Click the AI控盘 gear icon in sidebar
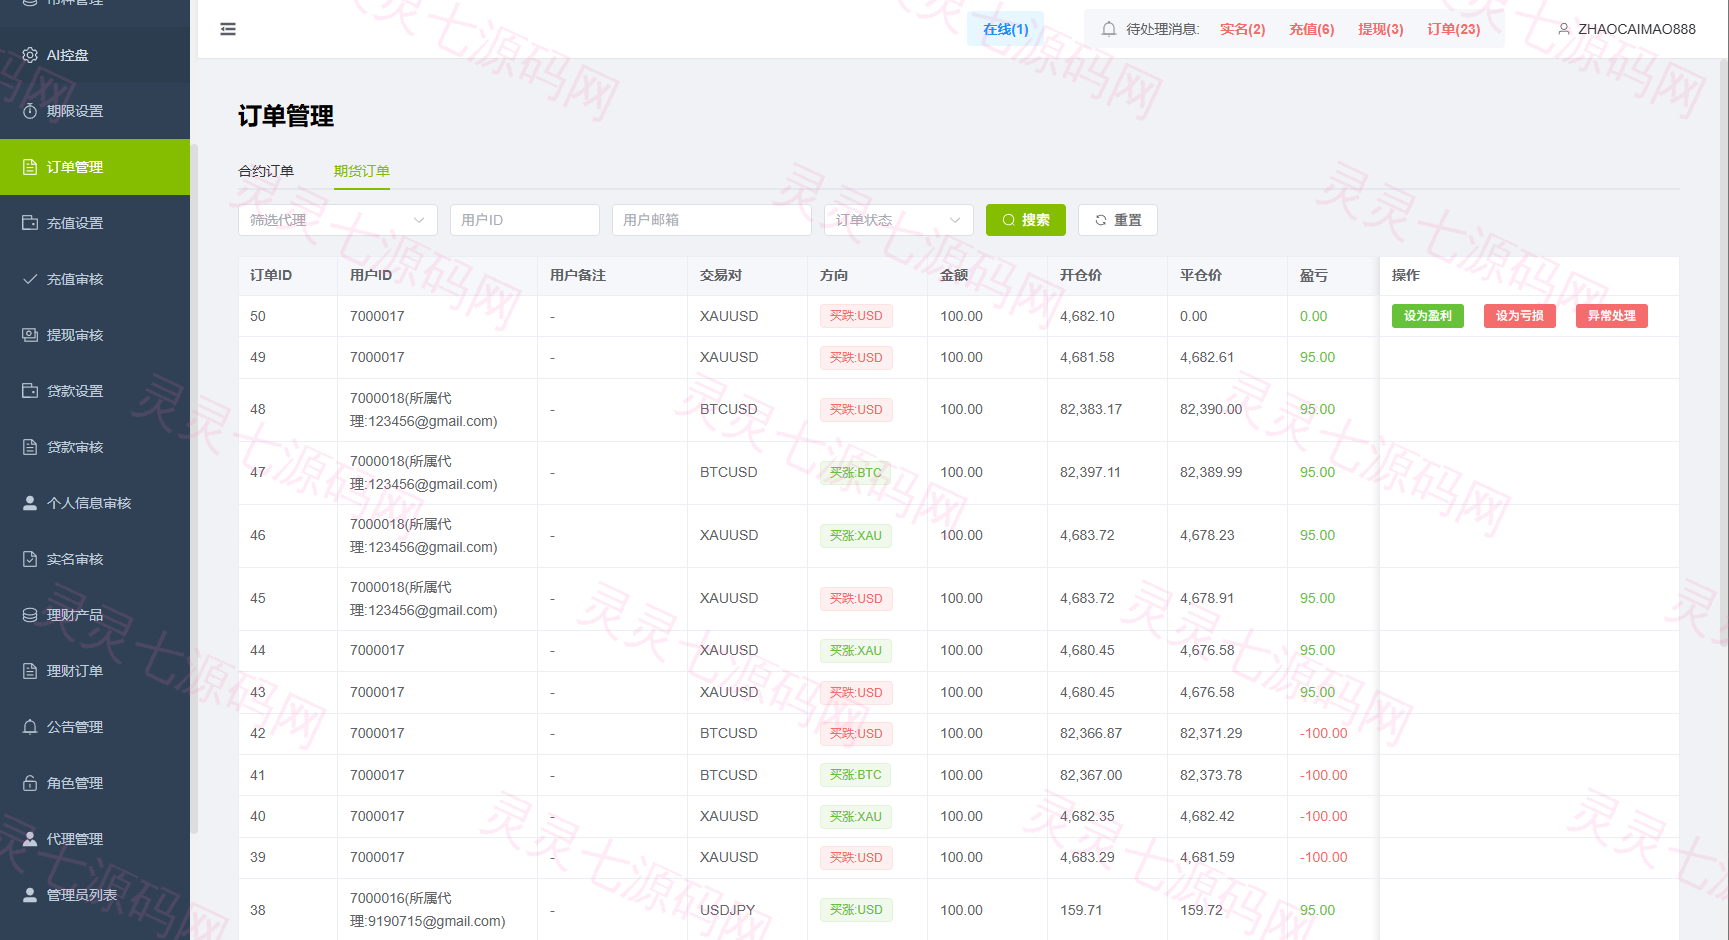 click(30, 55)
